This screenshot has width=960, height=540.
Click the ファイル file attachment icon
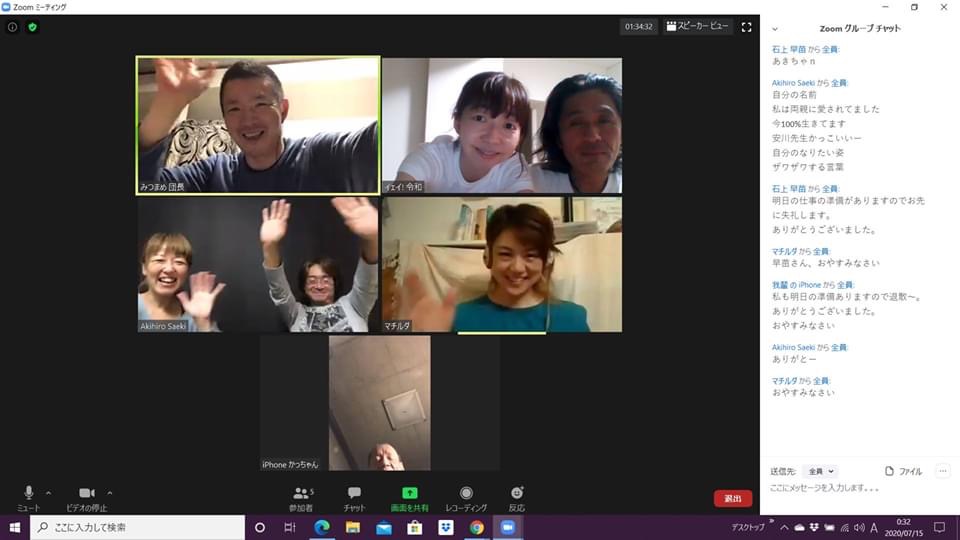[904, 471]
